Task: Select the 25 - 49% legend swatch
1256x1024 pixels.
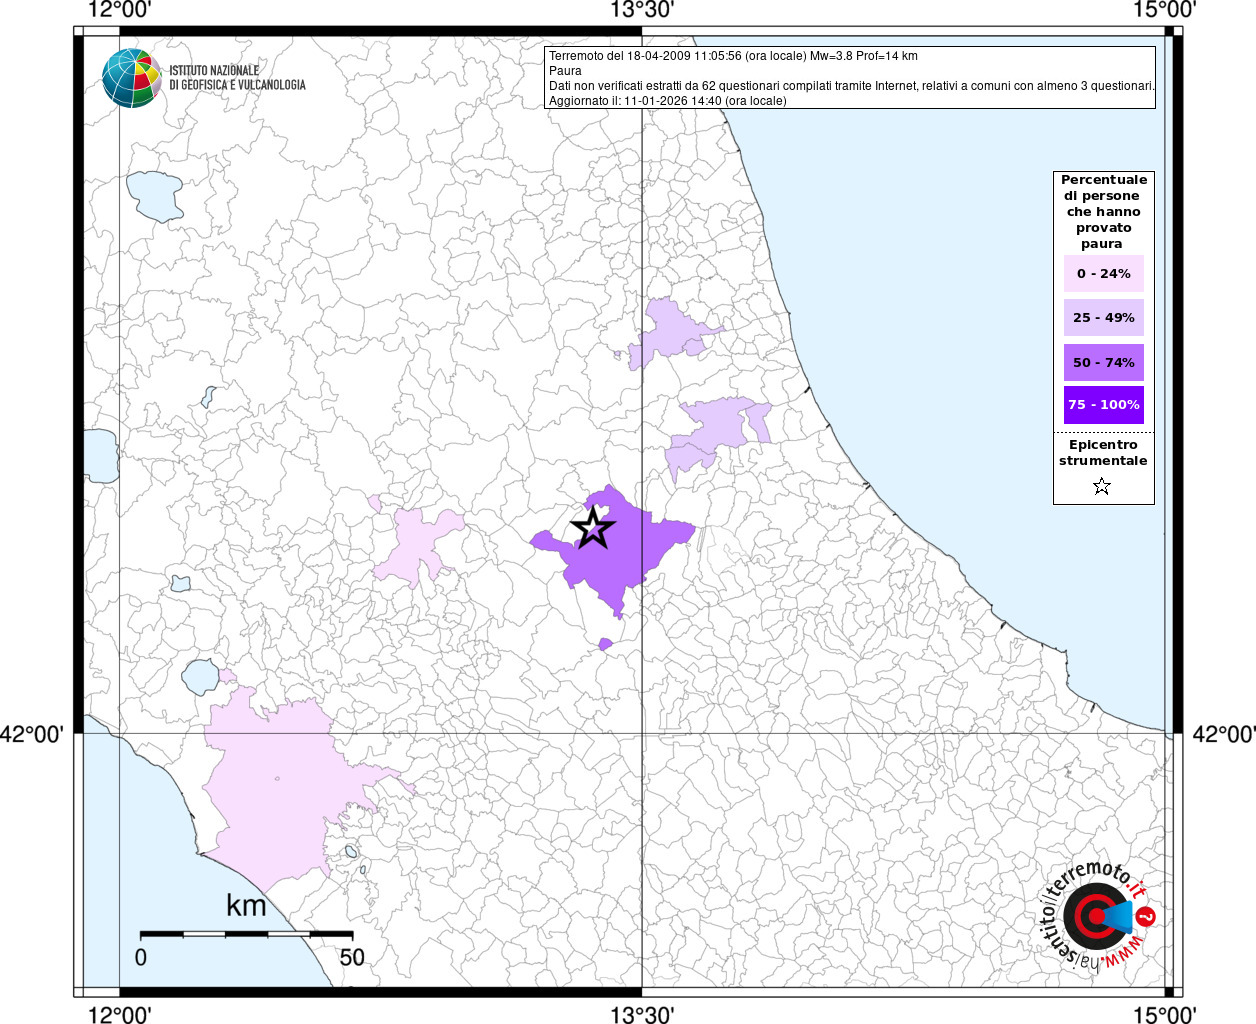Action: 1104,318
